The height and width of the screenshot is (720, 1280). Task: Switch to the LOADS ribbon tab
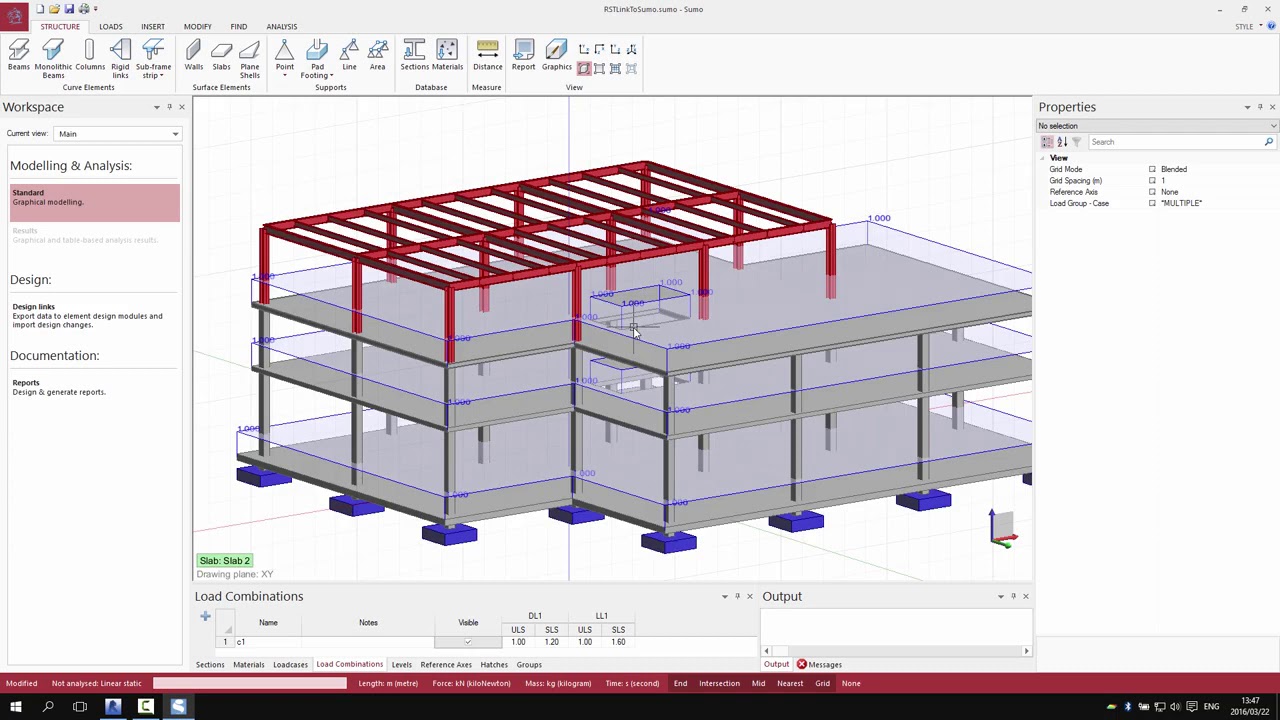(111, 27)
